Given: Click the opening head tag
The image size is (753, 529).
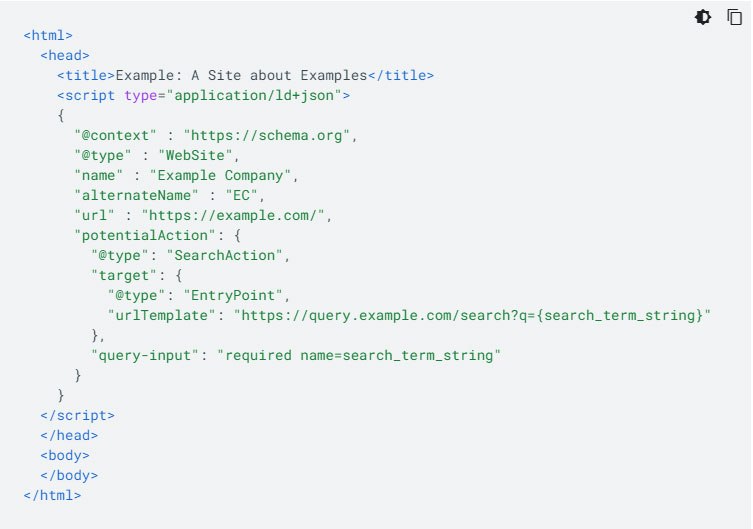Looking at the screenshot, I should [x=65, y=56].
